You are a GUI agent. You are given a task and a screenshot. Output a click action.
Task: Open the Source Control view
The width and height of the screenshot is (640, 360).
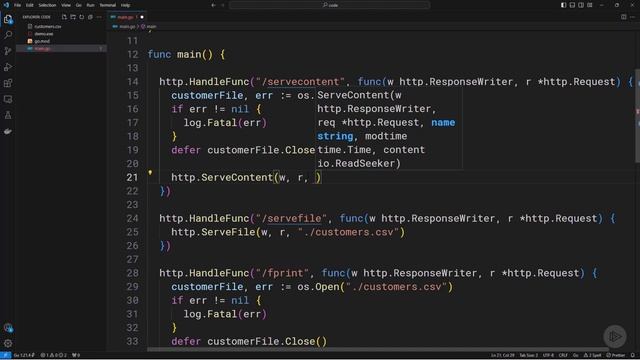point(8,51)
